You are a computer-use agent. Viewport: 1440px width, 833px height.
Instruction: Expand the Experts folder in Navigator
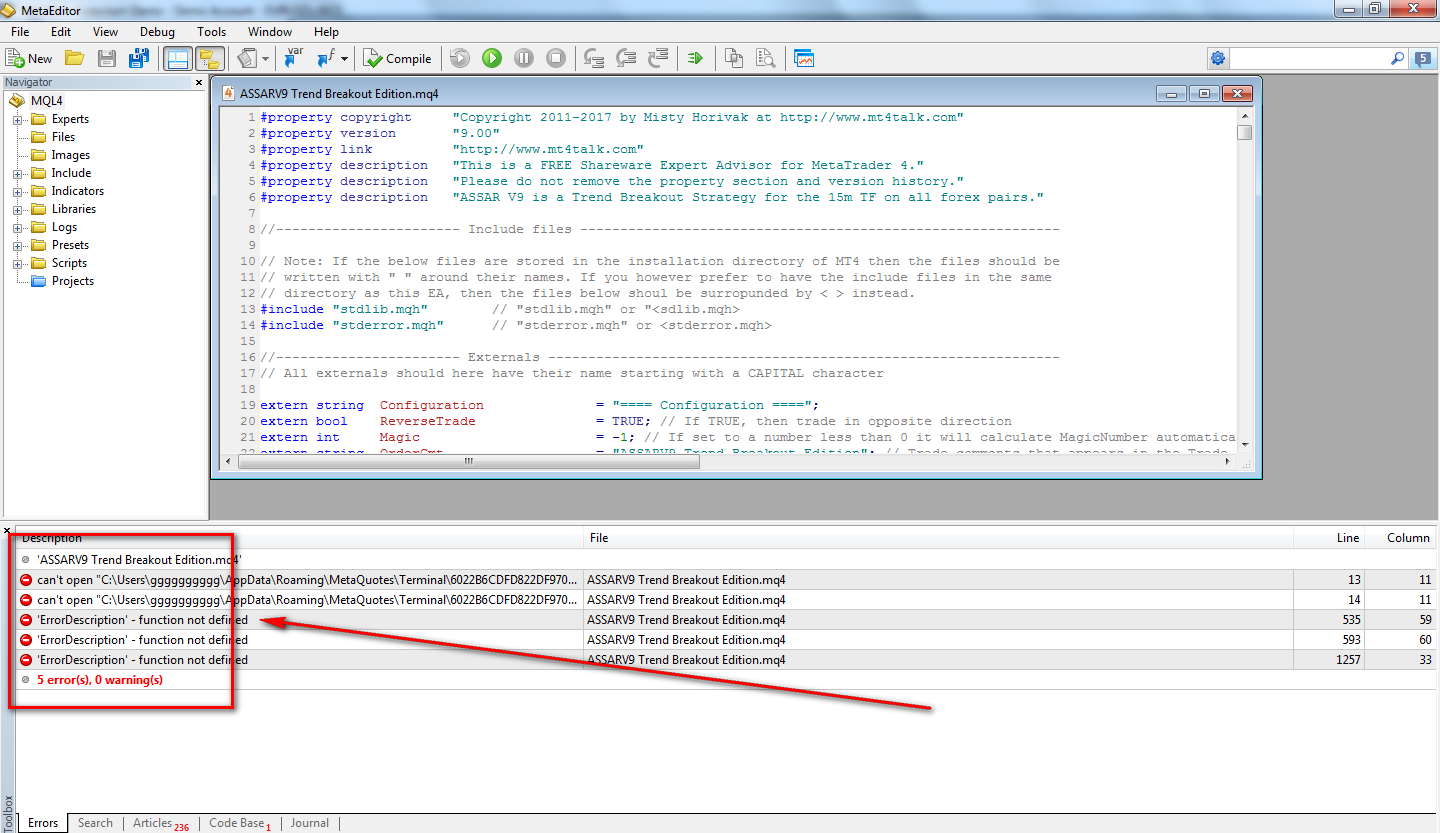[x=17, y=120]
